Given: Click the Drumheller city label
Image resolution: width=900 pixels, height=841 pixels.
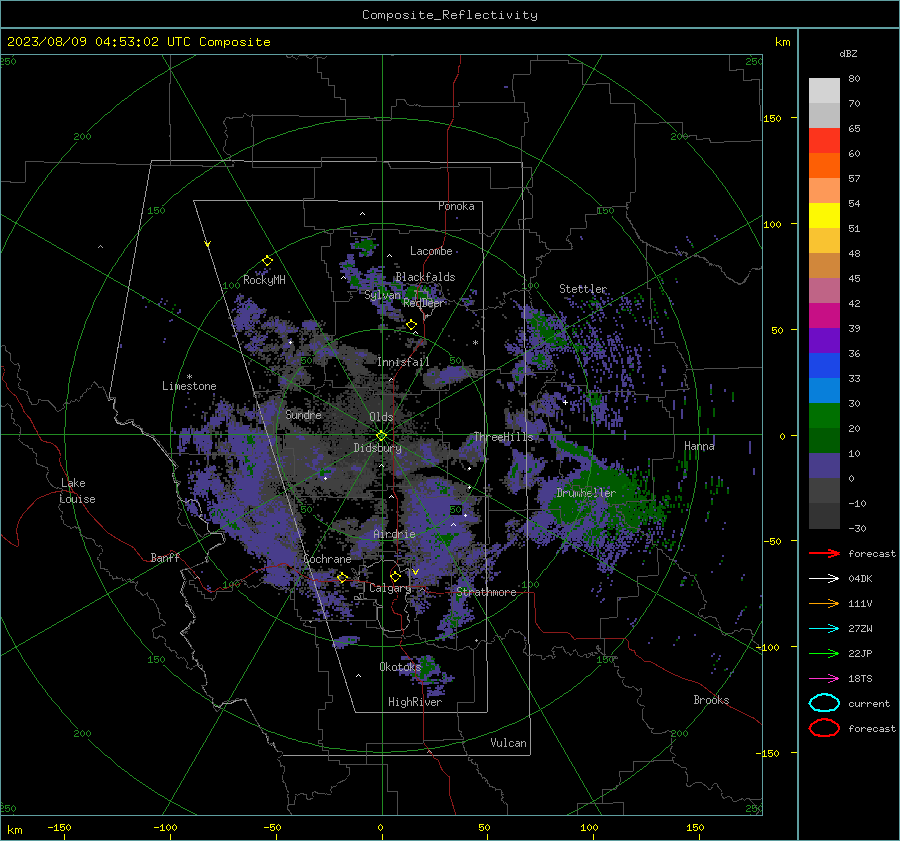Looking at the screenshot, I should (586, 493).
